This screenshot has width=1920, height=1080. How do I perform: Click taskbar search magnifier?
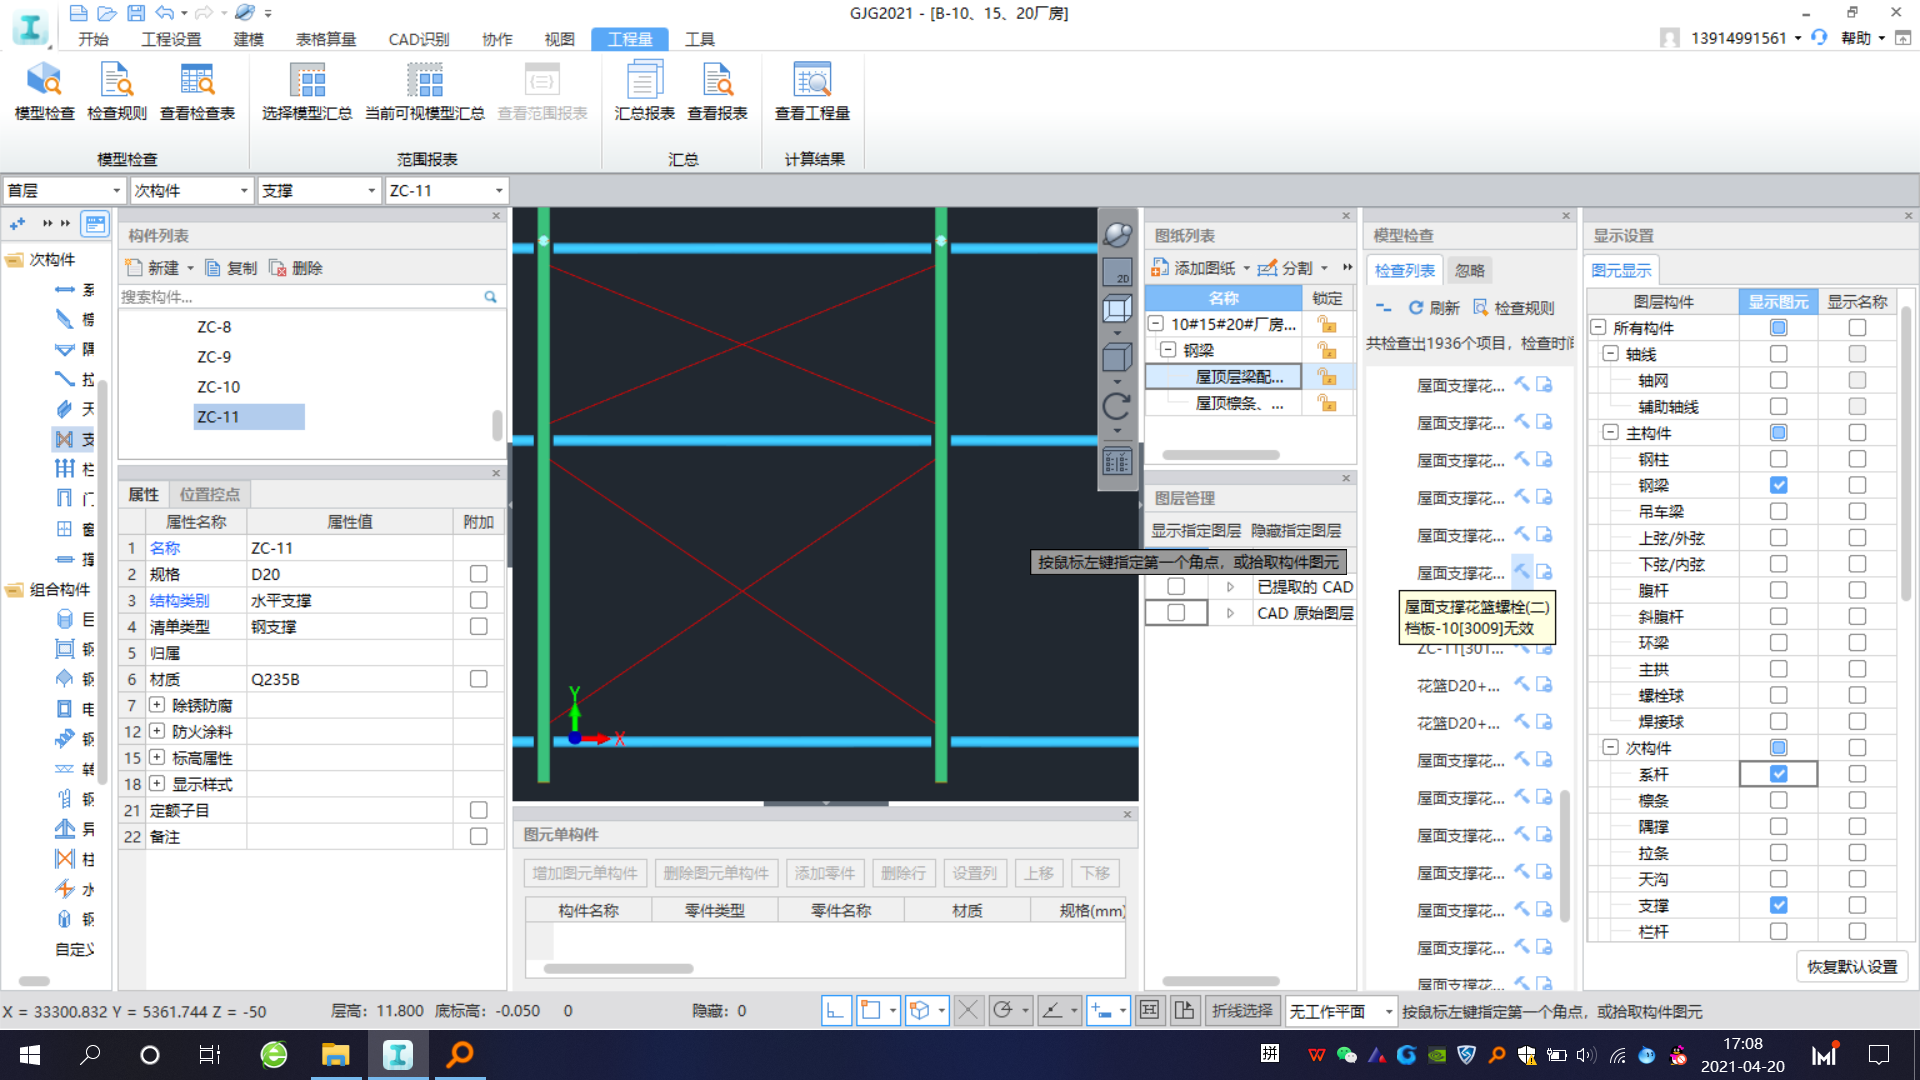(x=90, y=1055)
